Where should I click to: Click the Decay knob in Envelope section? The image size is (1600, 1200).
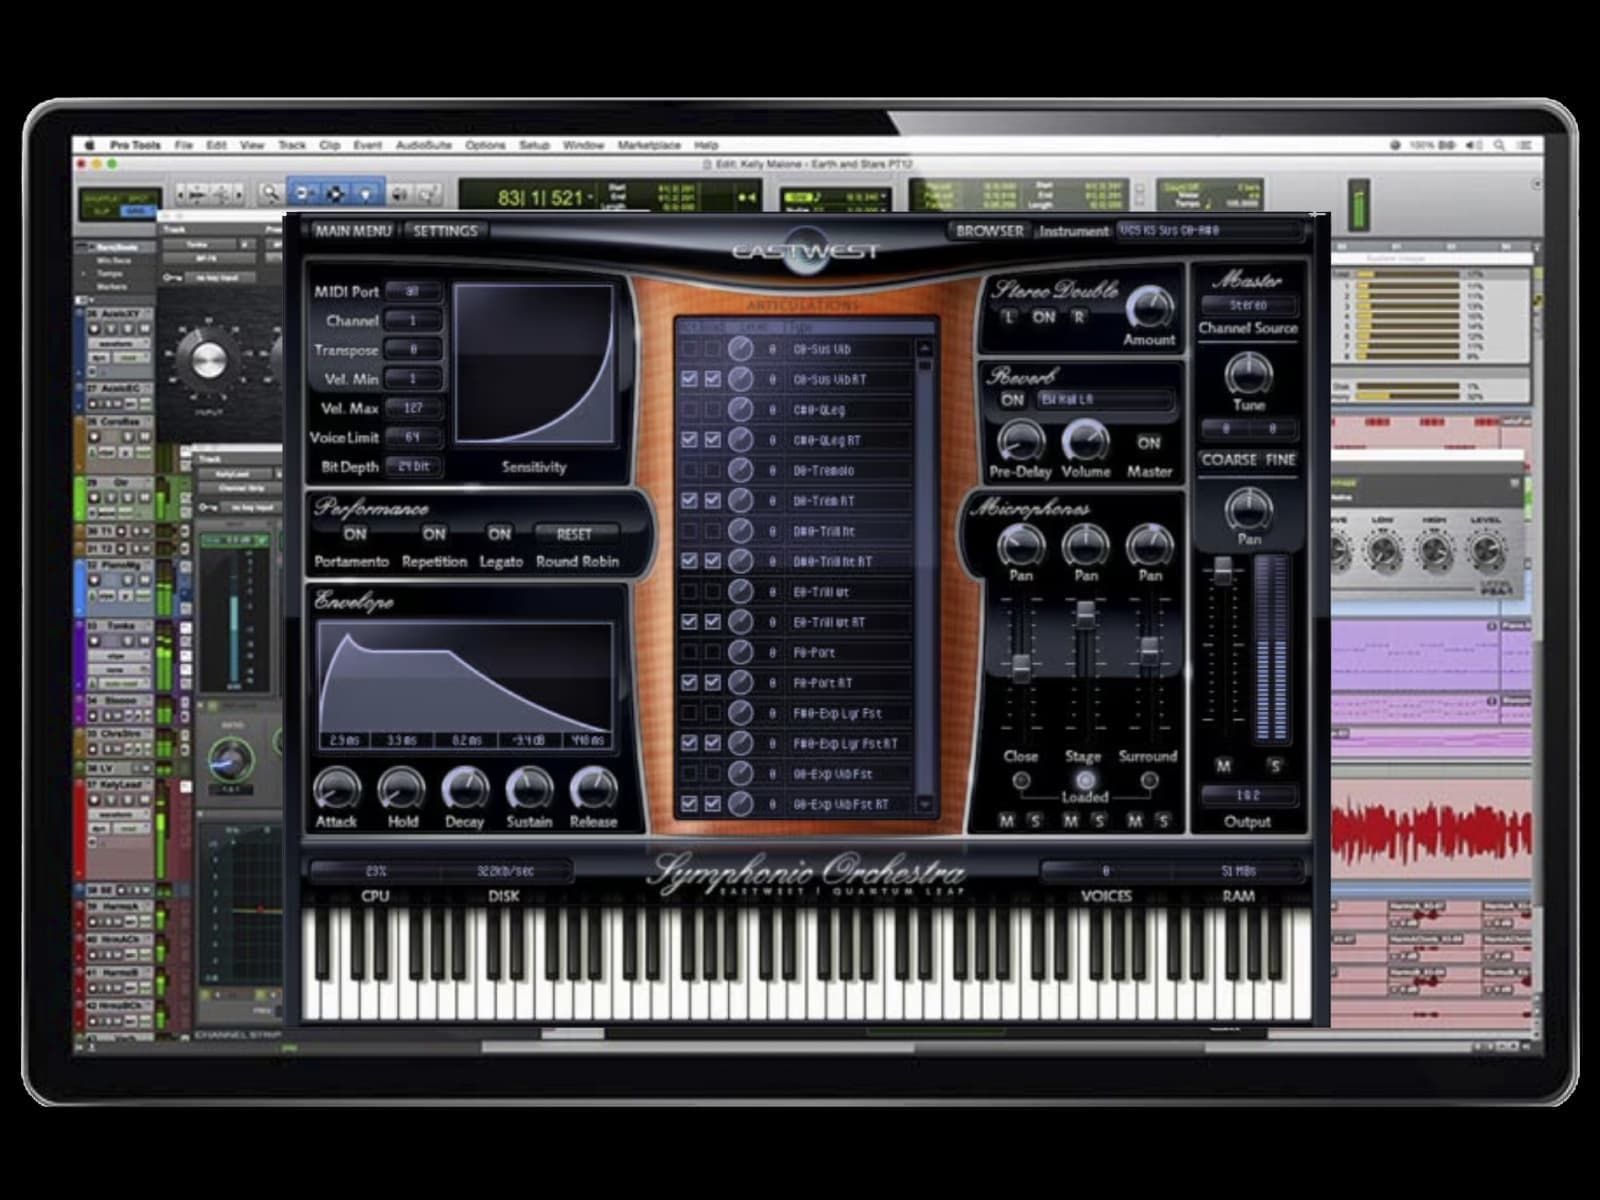click(x=465, y=790)
